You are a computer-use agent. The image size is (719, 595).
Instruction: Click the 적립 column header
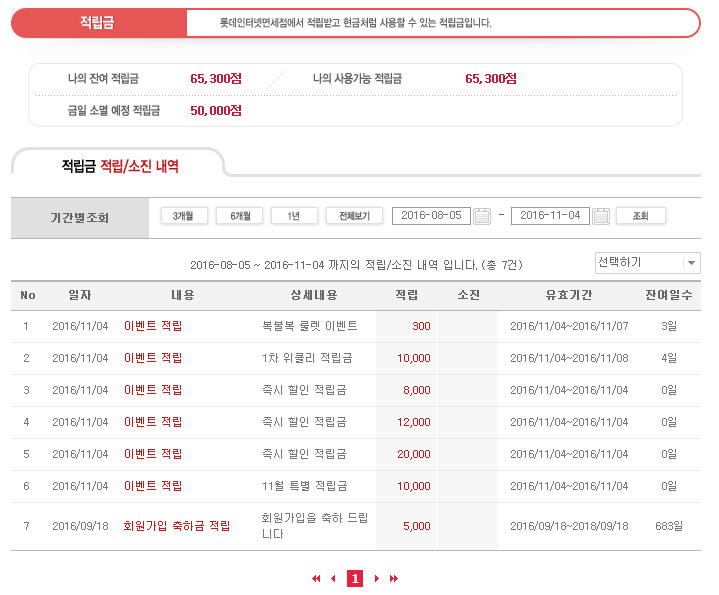point(406,295)
